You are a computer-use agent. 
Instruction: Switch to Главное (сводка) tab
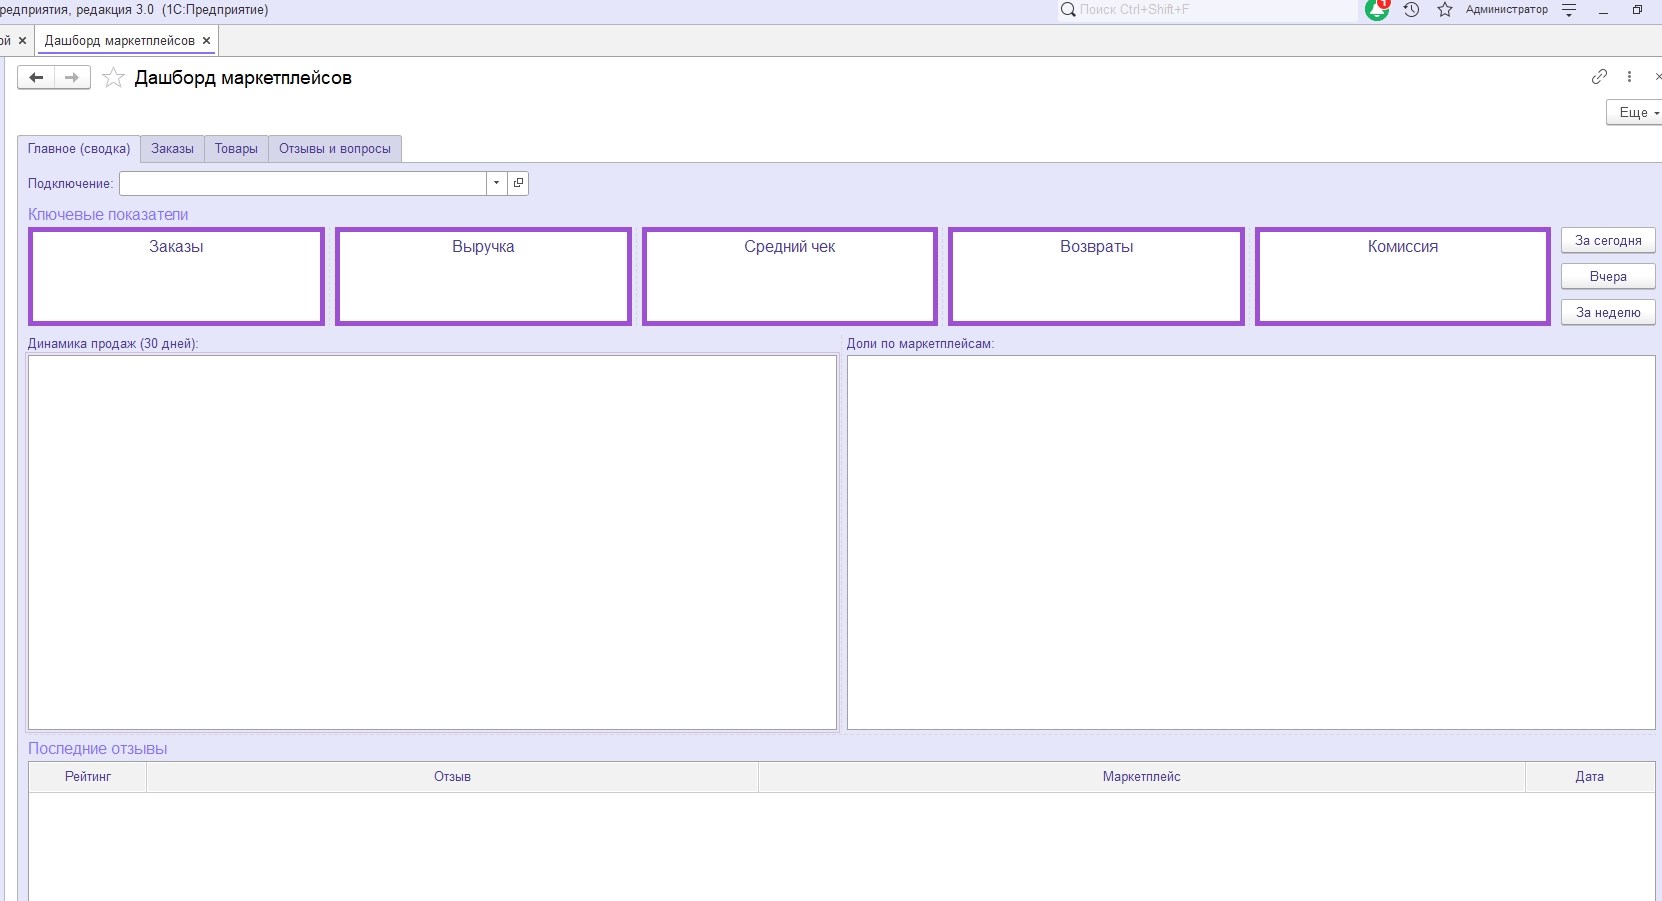click(79, 149)
